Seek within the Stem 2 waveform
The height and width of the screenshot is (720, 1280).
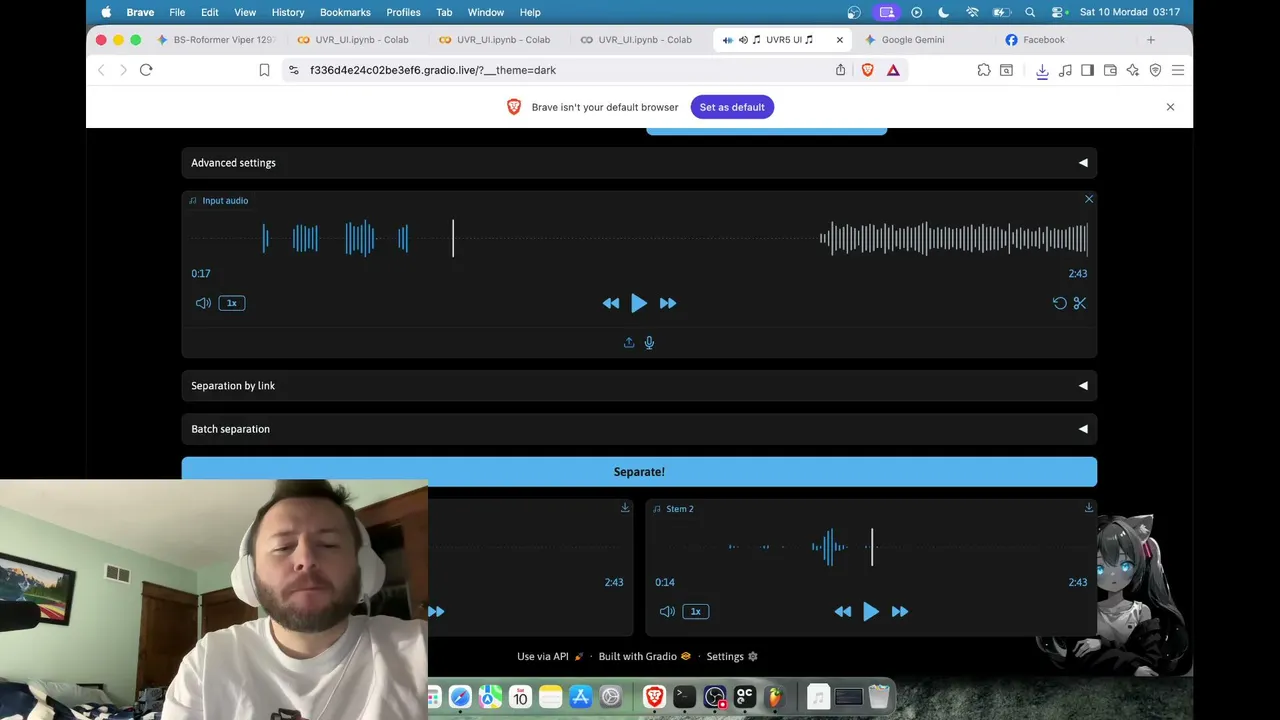[871, 547]
